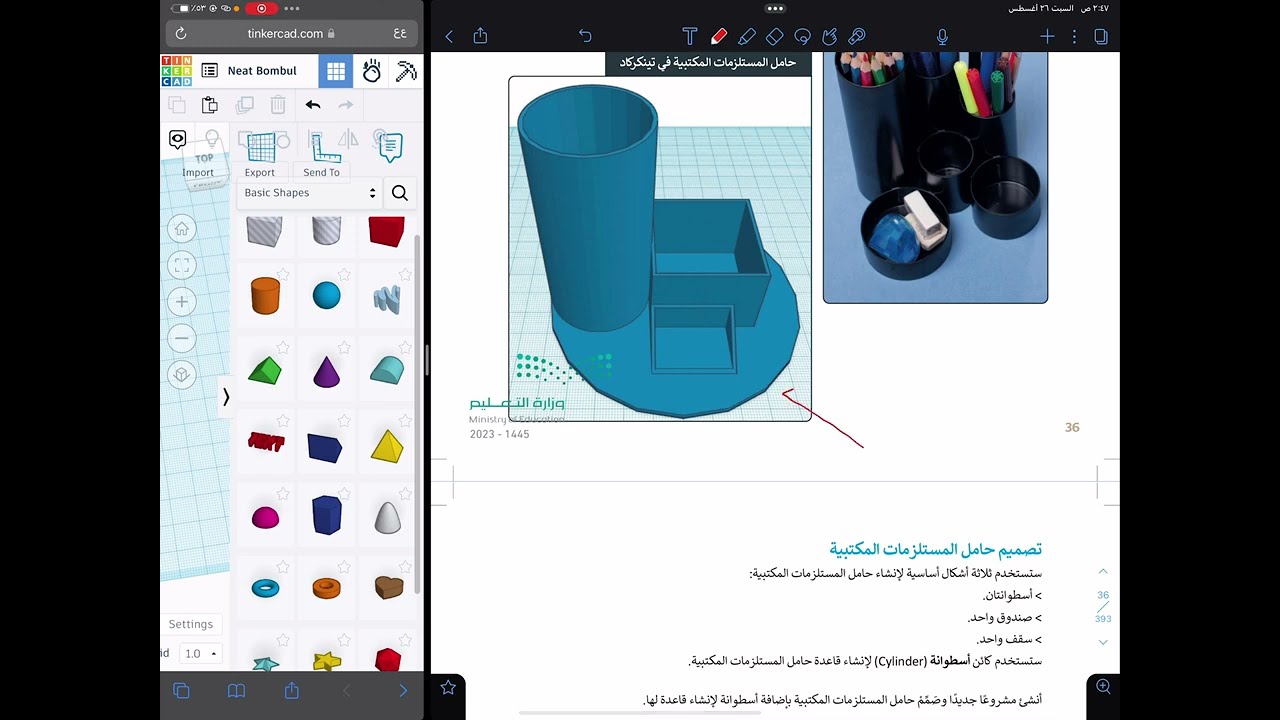Favorite the Torus shape star
The image size is (1280, 720).
click(x=283, y=568)
